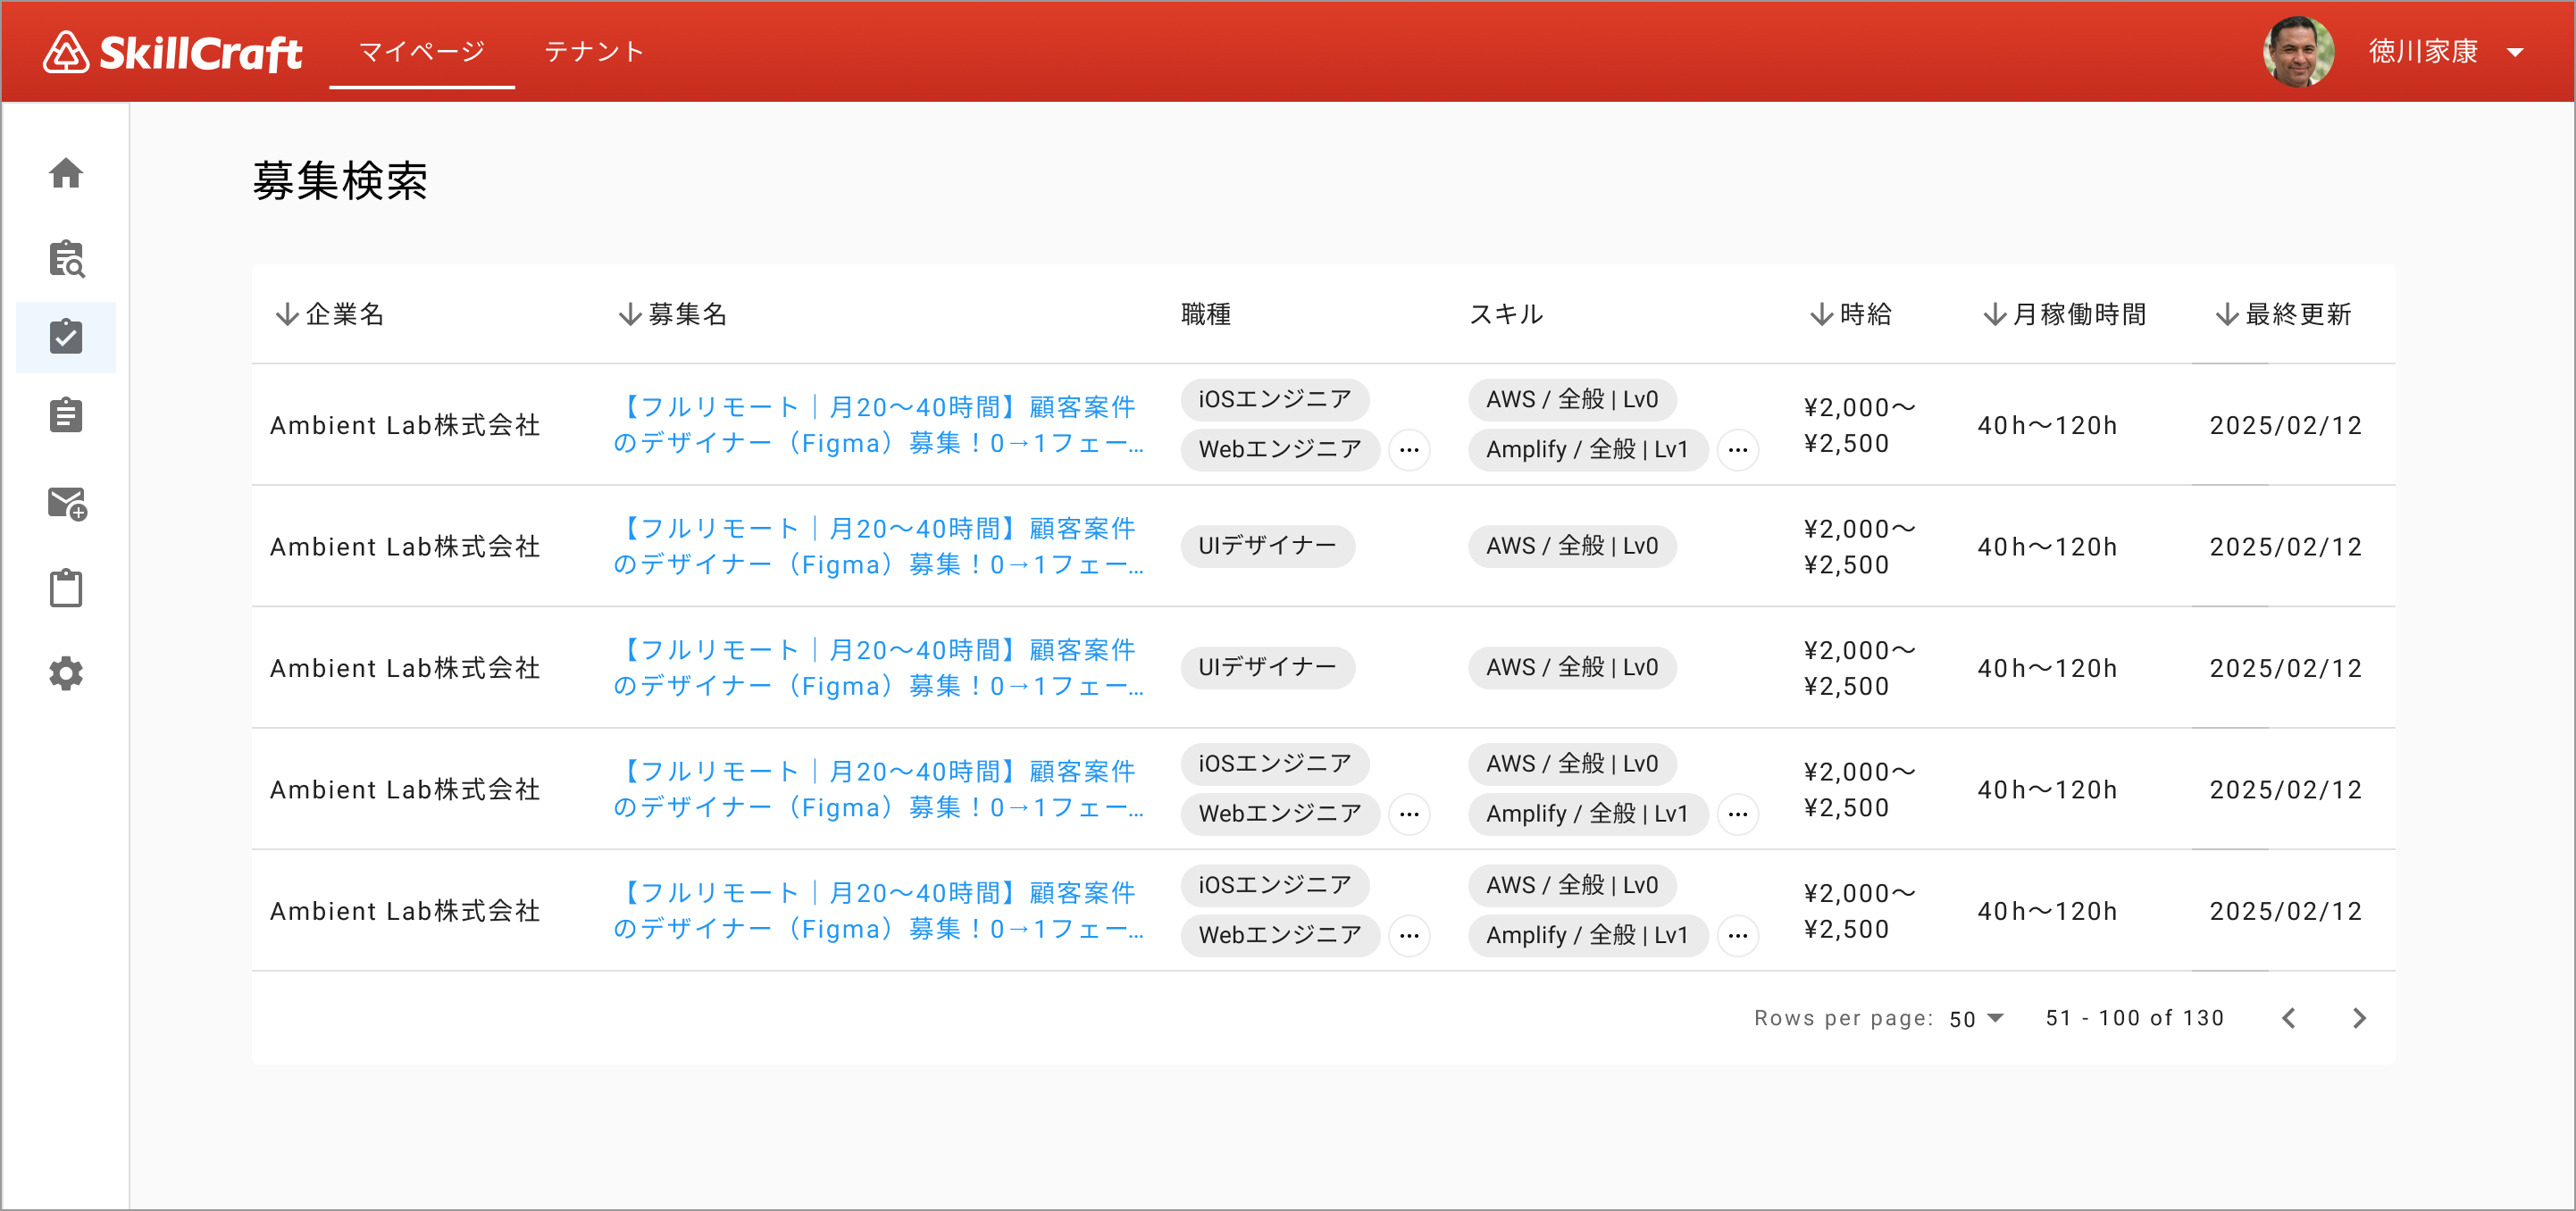Expand more skills in fifth row
Screen dimensions: 2576x1211
(1738, 936)
